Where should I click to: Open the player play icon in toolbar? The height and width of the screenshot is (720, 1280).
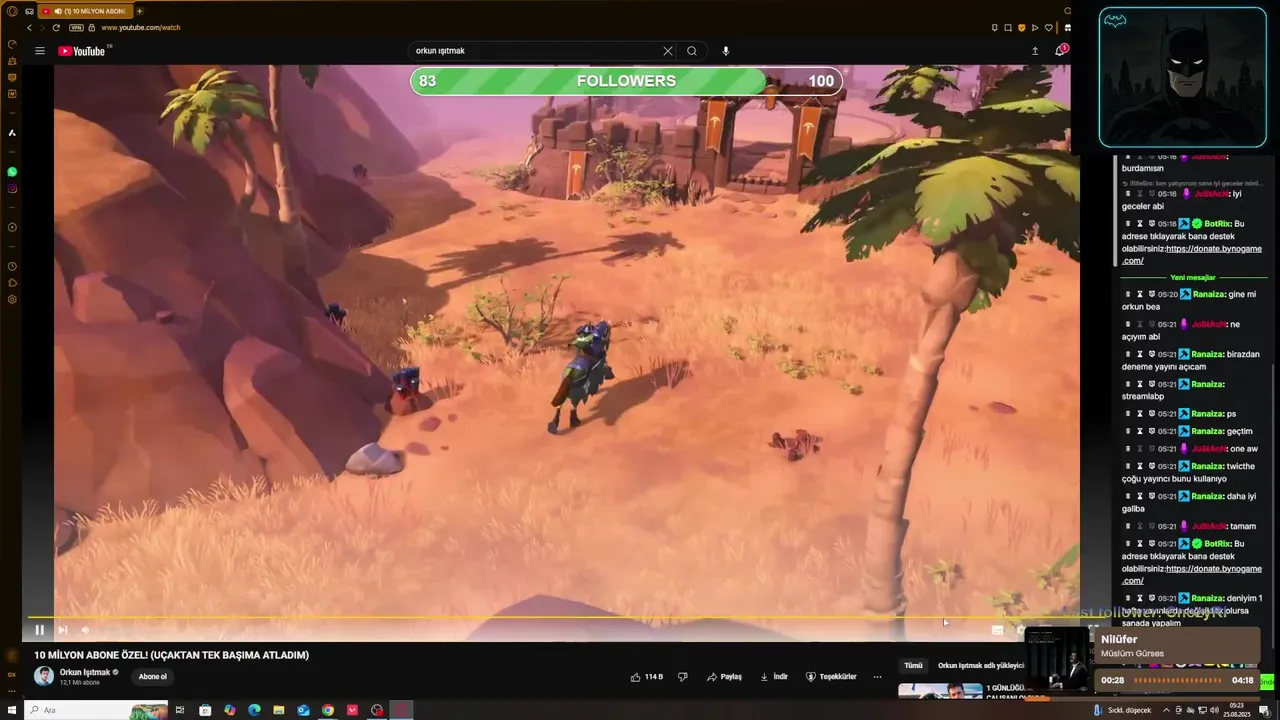pyautogui.click(x=1035, y=27)
